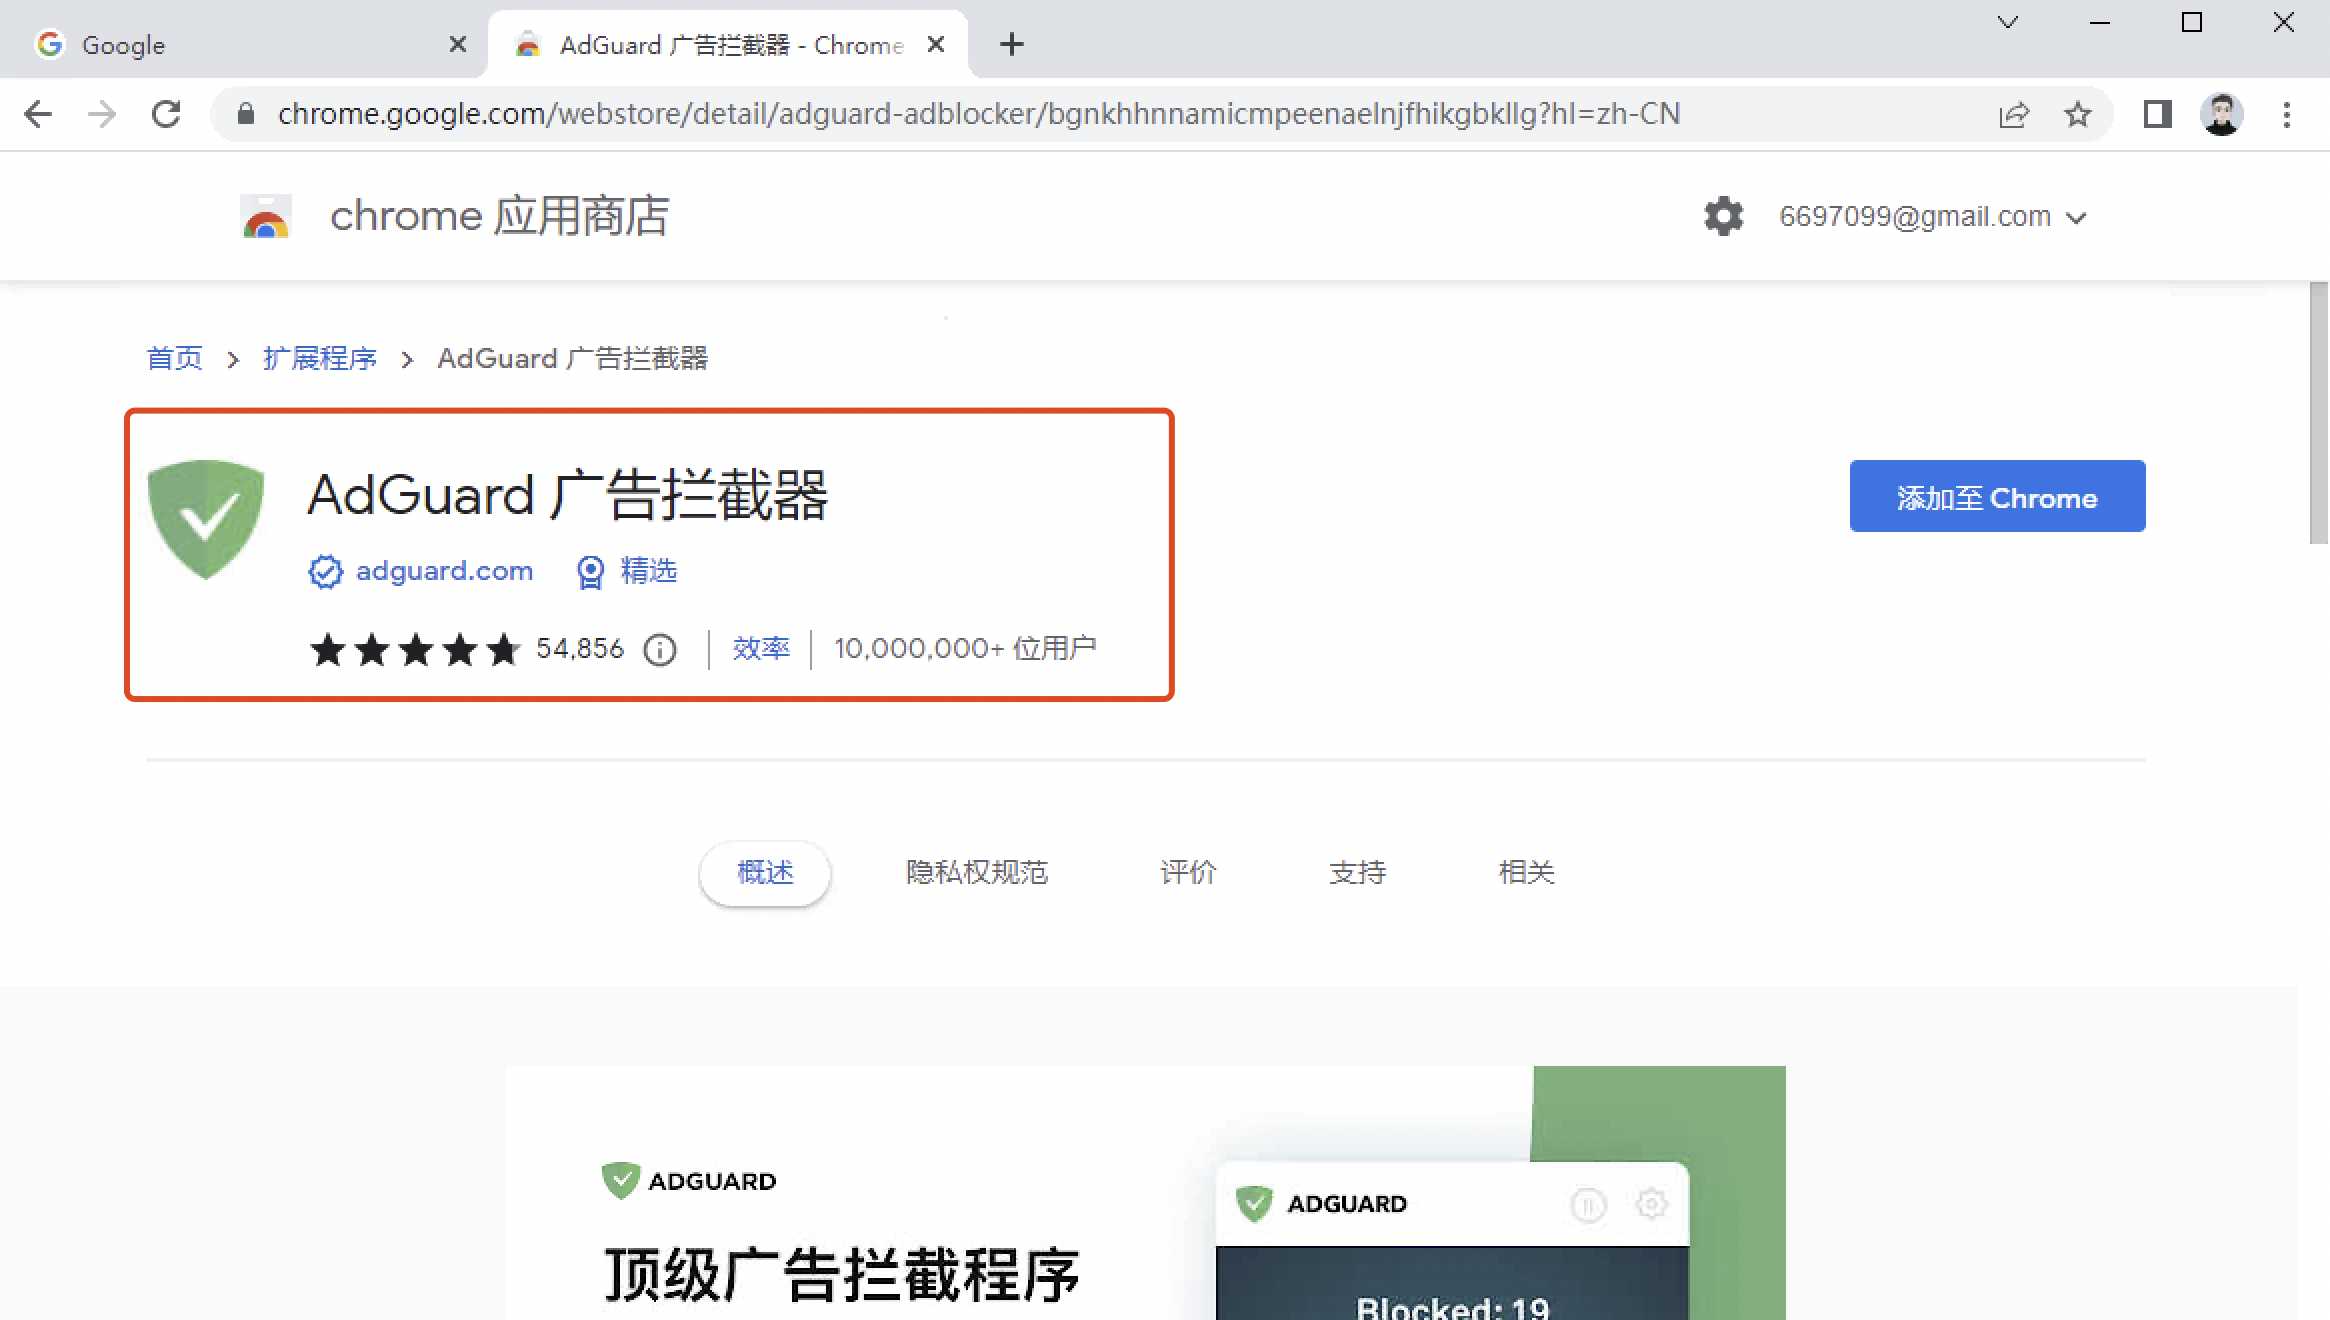Open the browser side panel
Screen dimensions: 2330x1320
point(2157,115)
